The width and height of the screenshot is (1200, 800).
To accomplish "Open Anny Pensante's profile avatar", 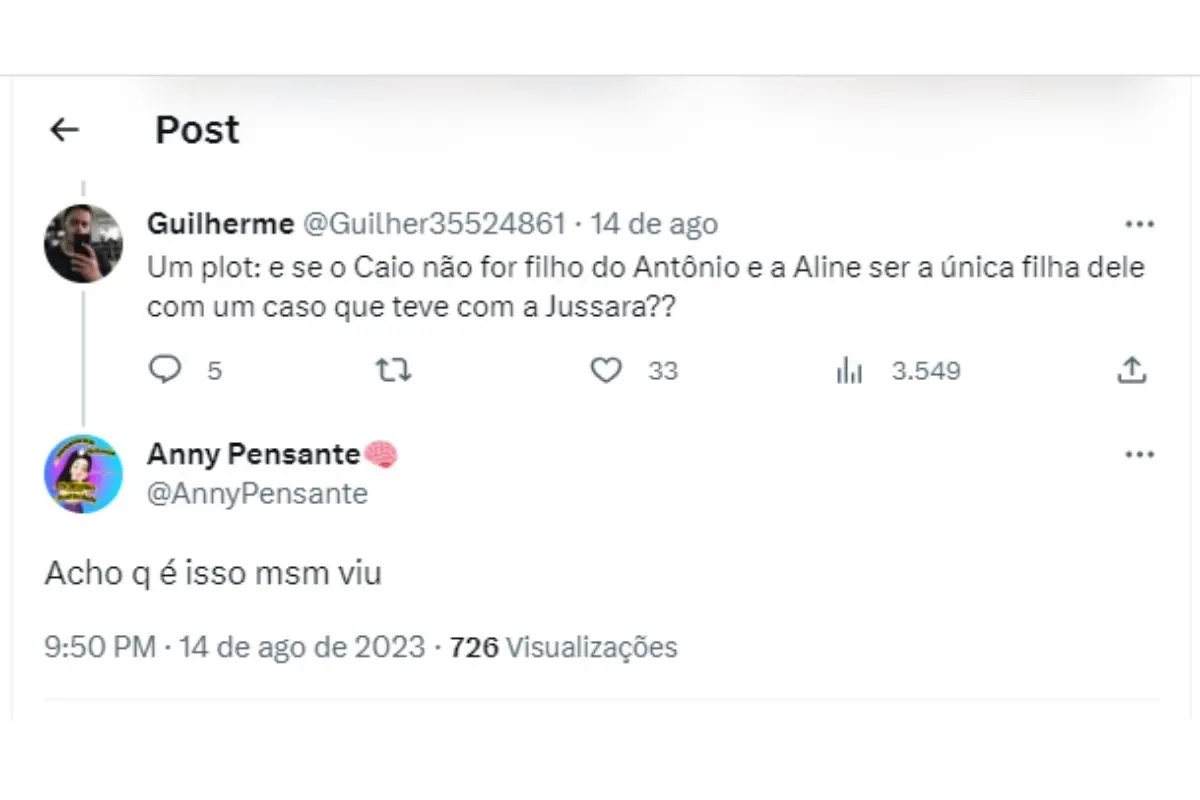I will click(x=83, y=474).
